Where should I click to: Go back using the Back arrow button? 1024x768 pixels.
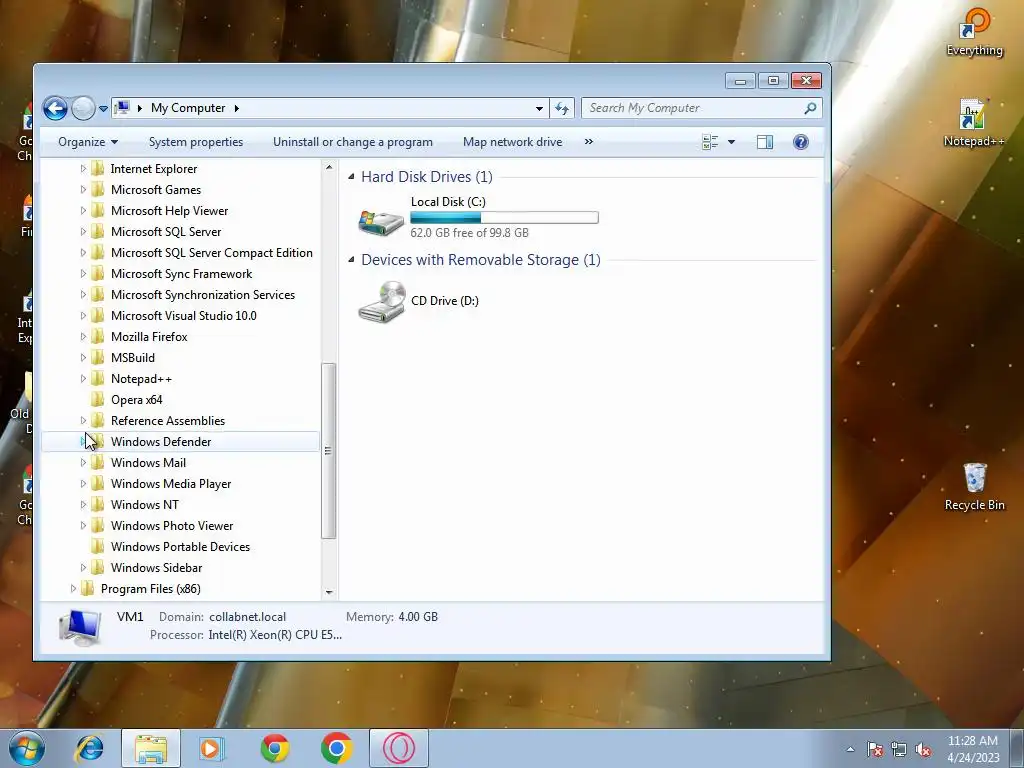pyautogui.click(x=56, y=108)
